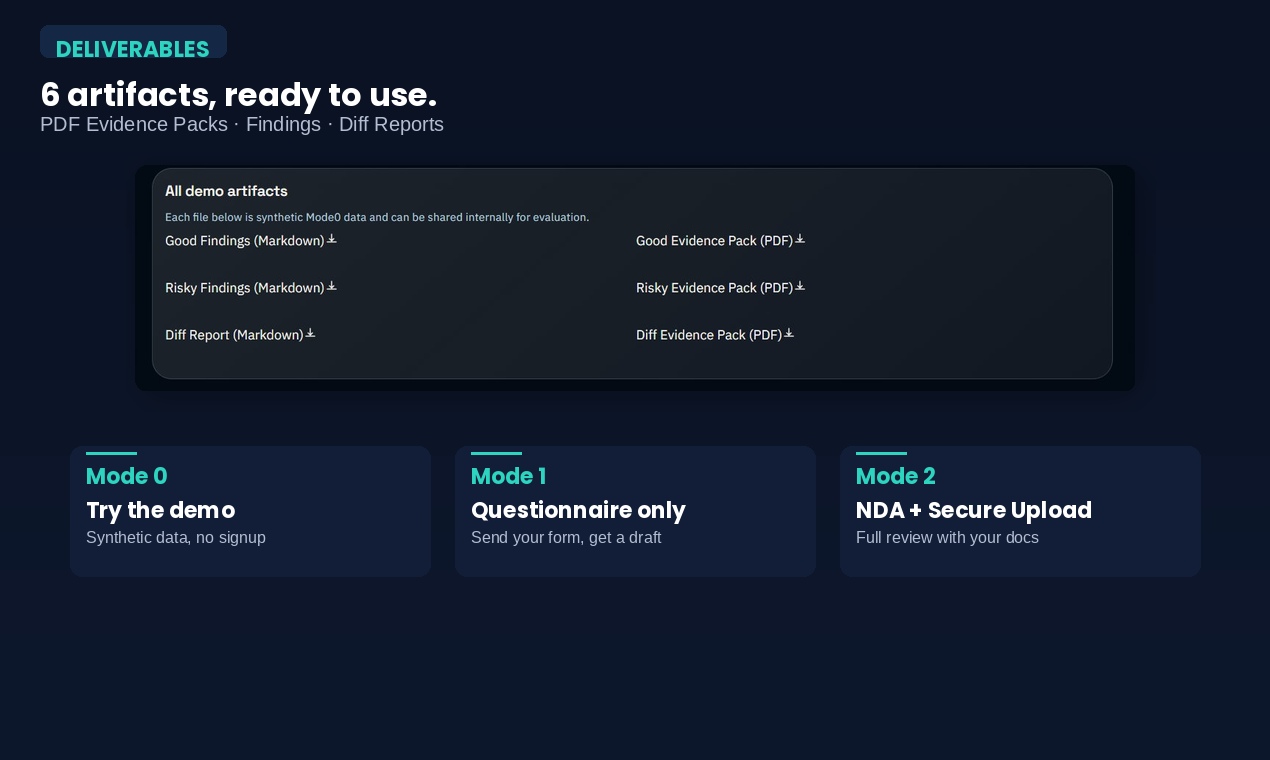Click the teal accent bar above Mode 1
Screen dimensions: 1270x760
coord(497,452)
